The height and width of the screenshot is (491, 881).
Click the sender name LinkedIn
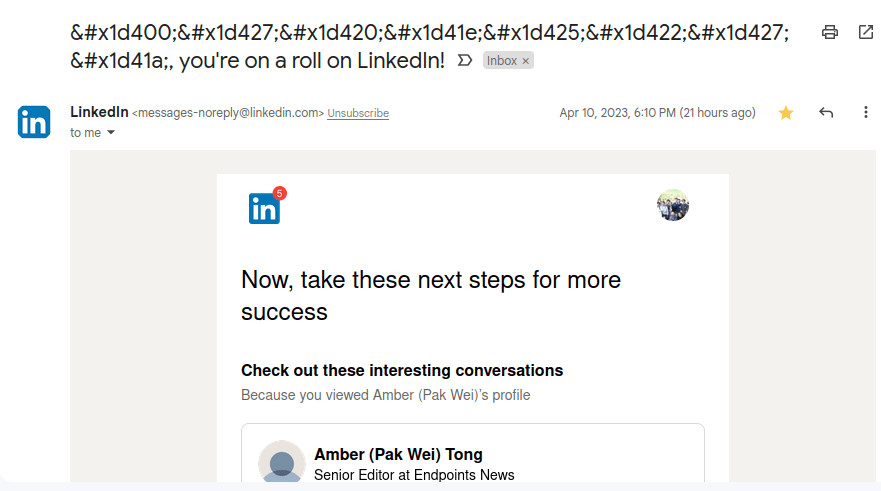pyautogui.click(x=99, y=112)
